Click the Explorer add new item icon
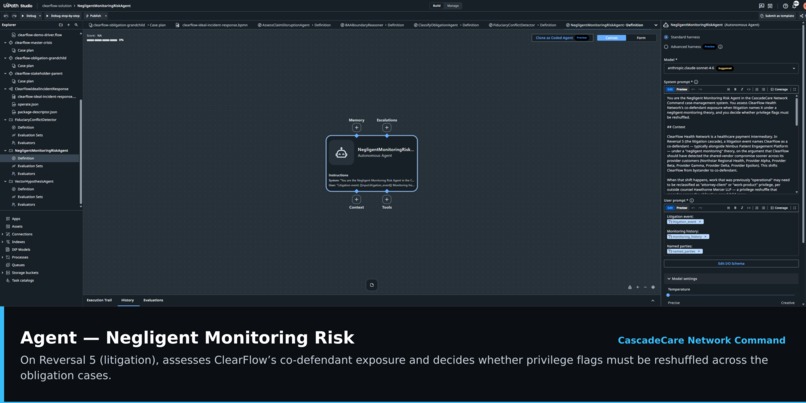 (x=68, y=25)
